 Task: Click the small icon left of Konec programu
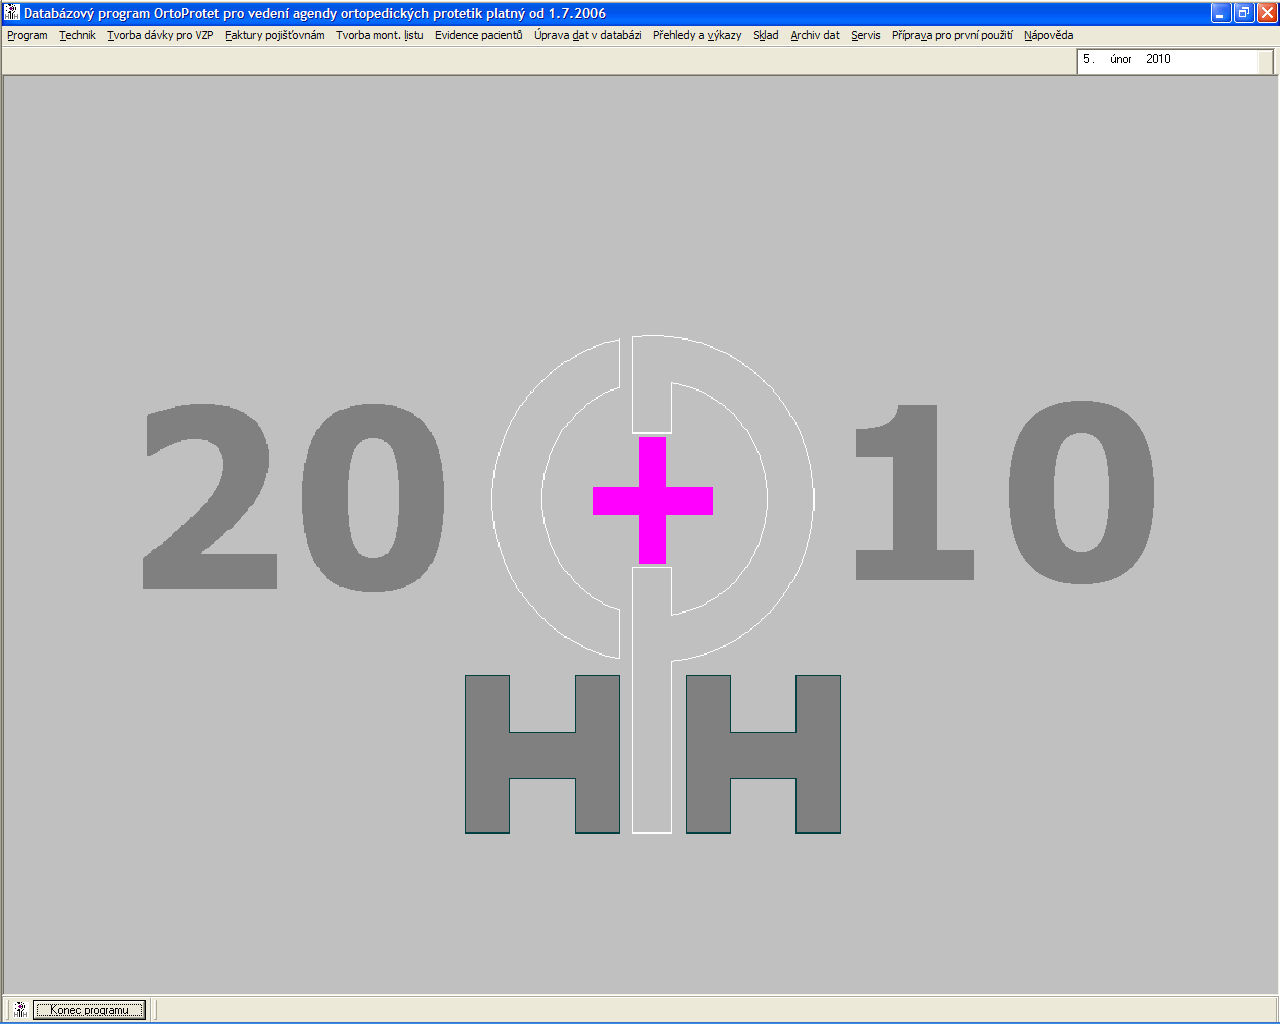(20, 1010)
